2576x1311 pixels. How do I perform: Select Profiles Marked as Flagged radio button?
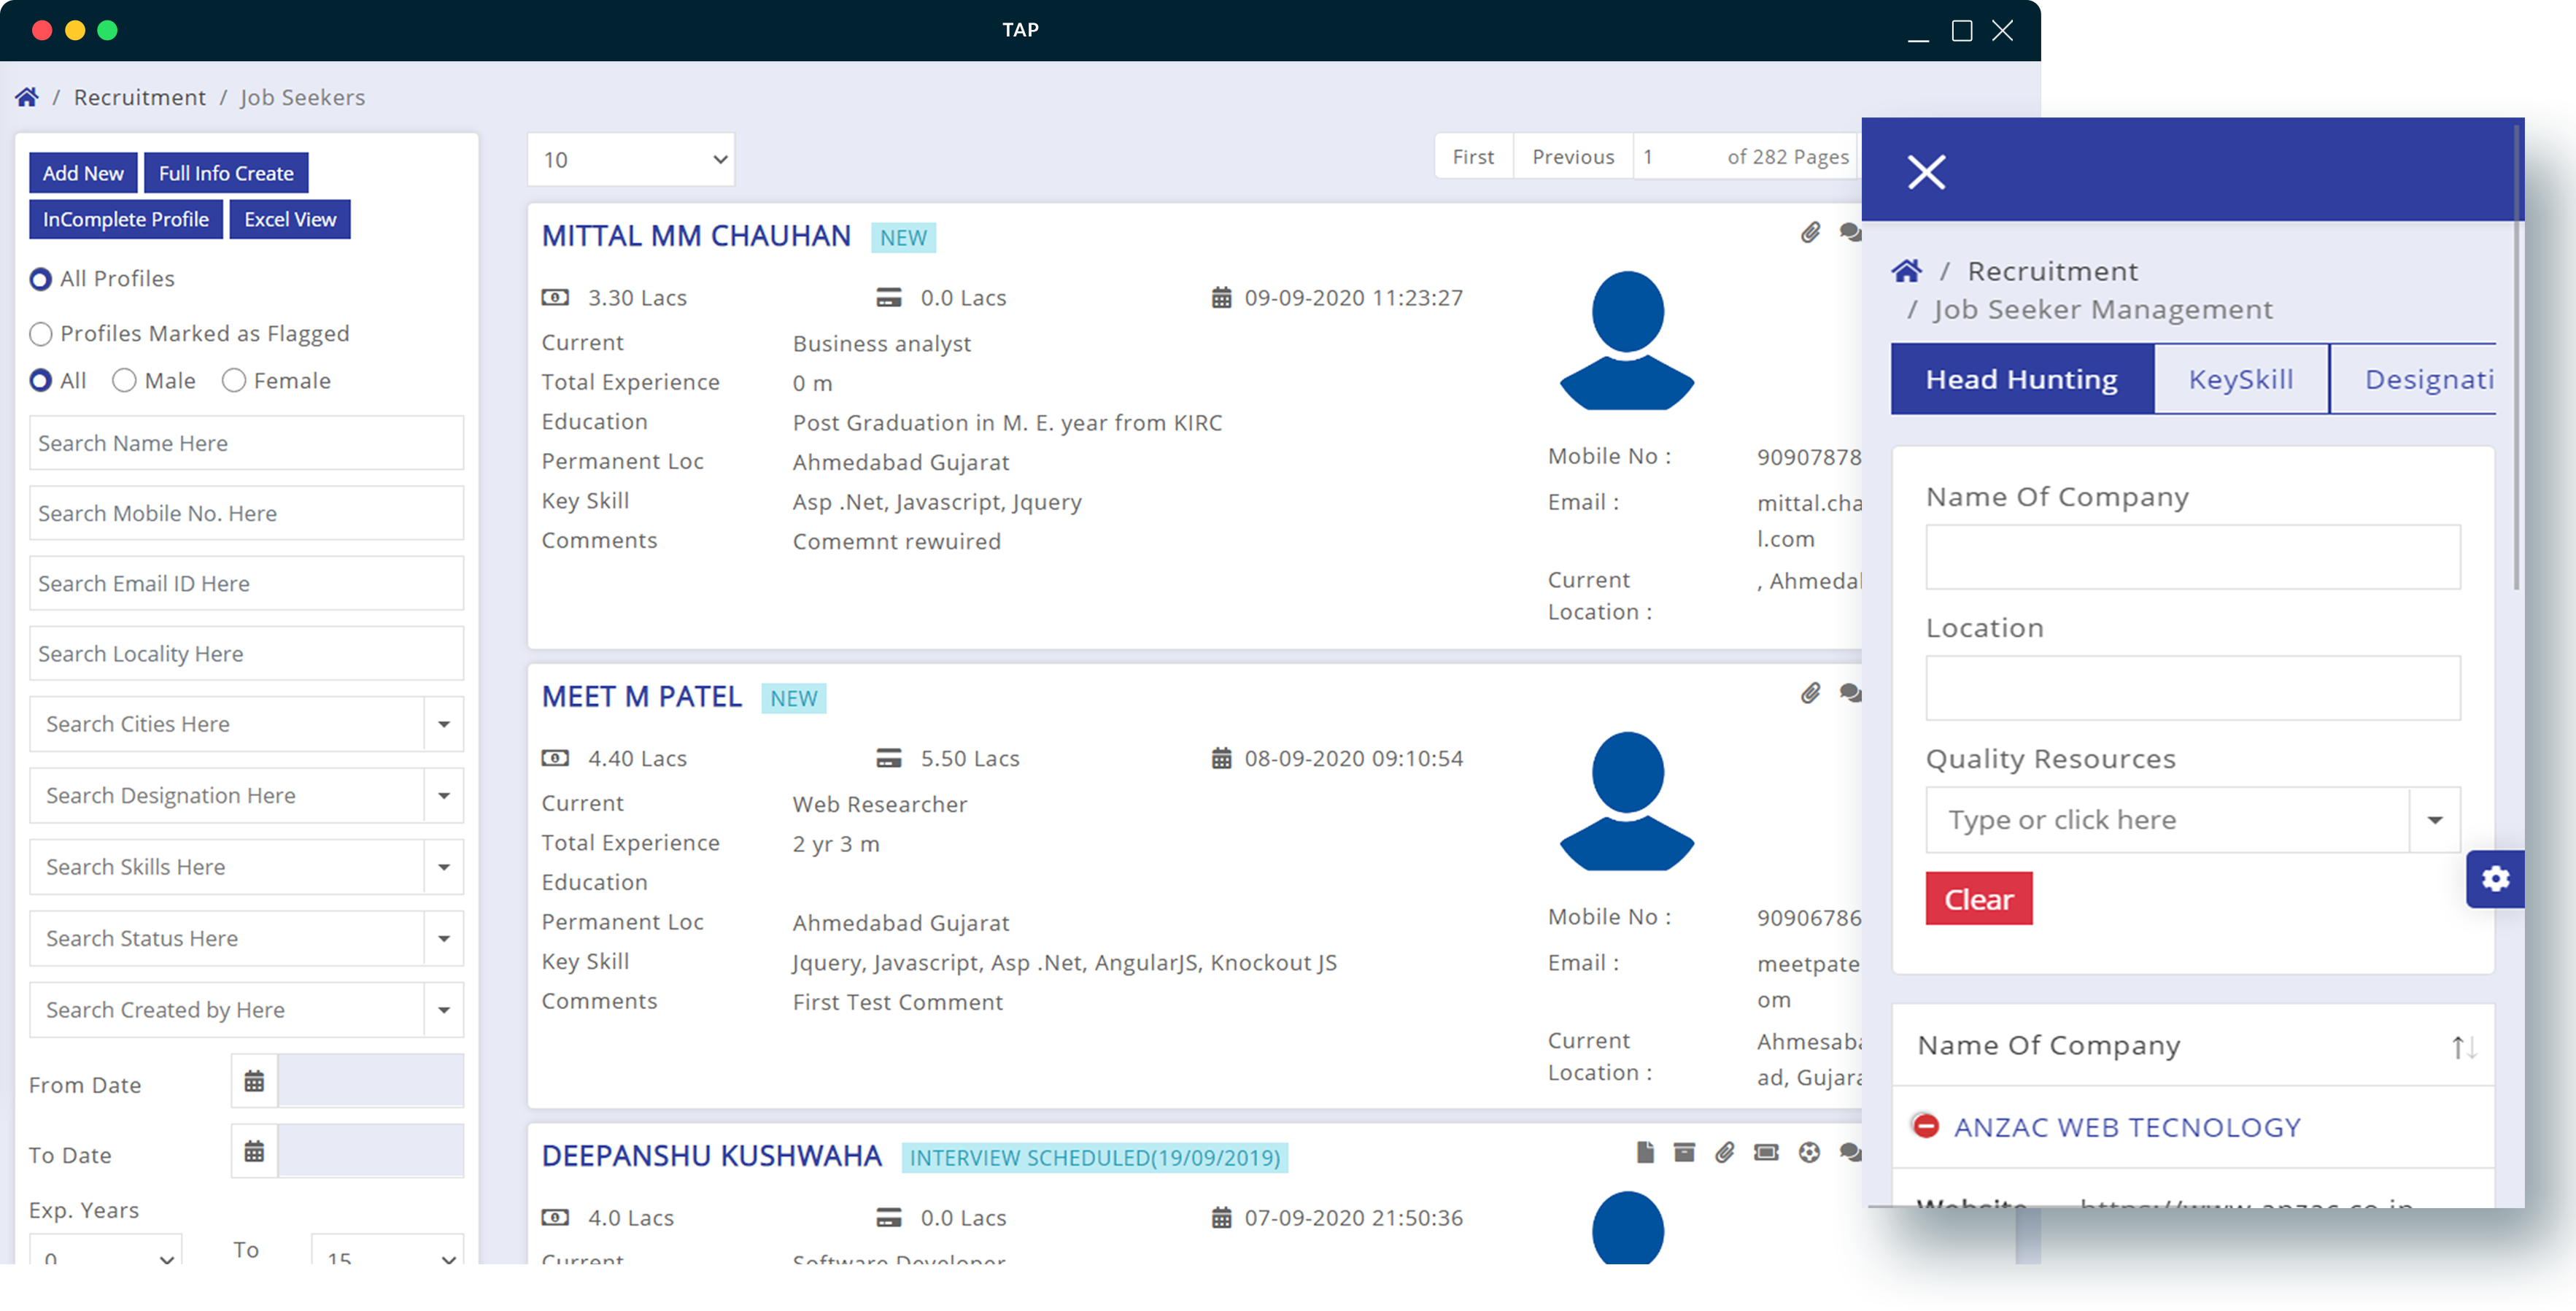[41, 334]
